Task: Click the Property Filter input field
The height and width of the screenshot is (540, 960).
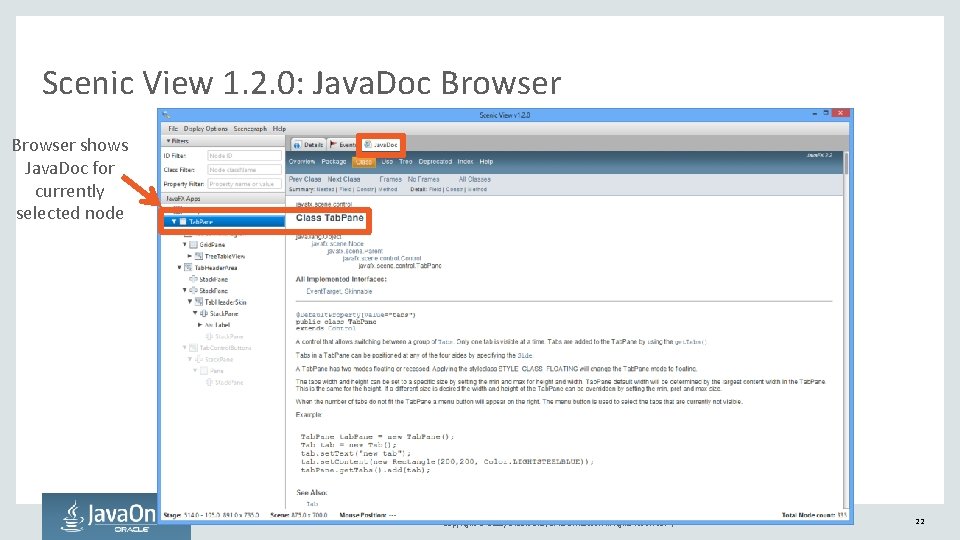Action: (x=244, y=184)
